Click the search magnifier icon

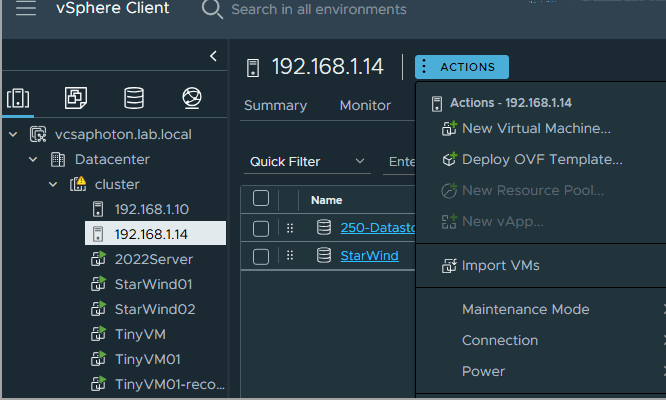(x=212, y=9)
